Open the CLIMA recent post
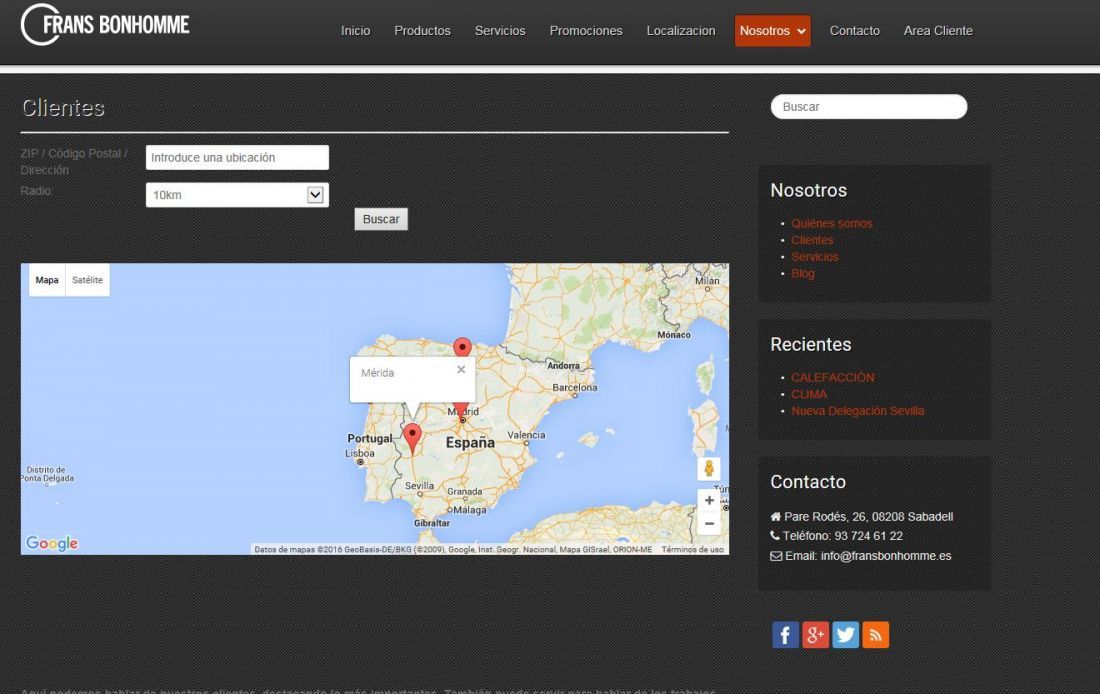The width and height of the screenshot is (1100, 694). click(x=809, y=394)
